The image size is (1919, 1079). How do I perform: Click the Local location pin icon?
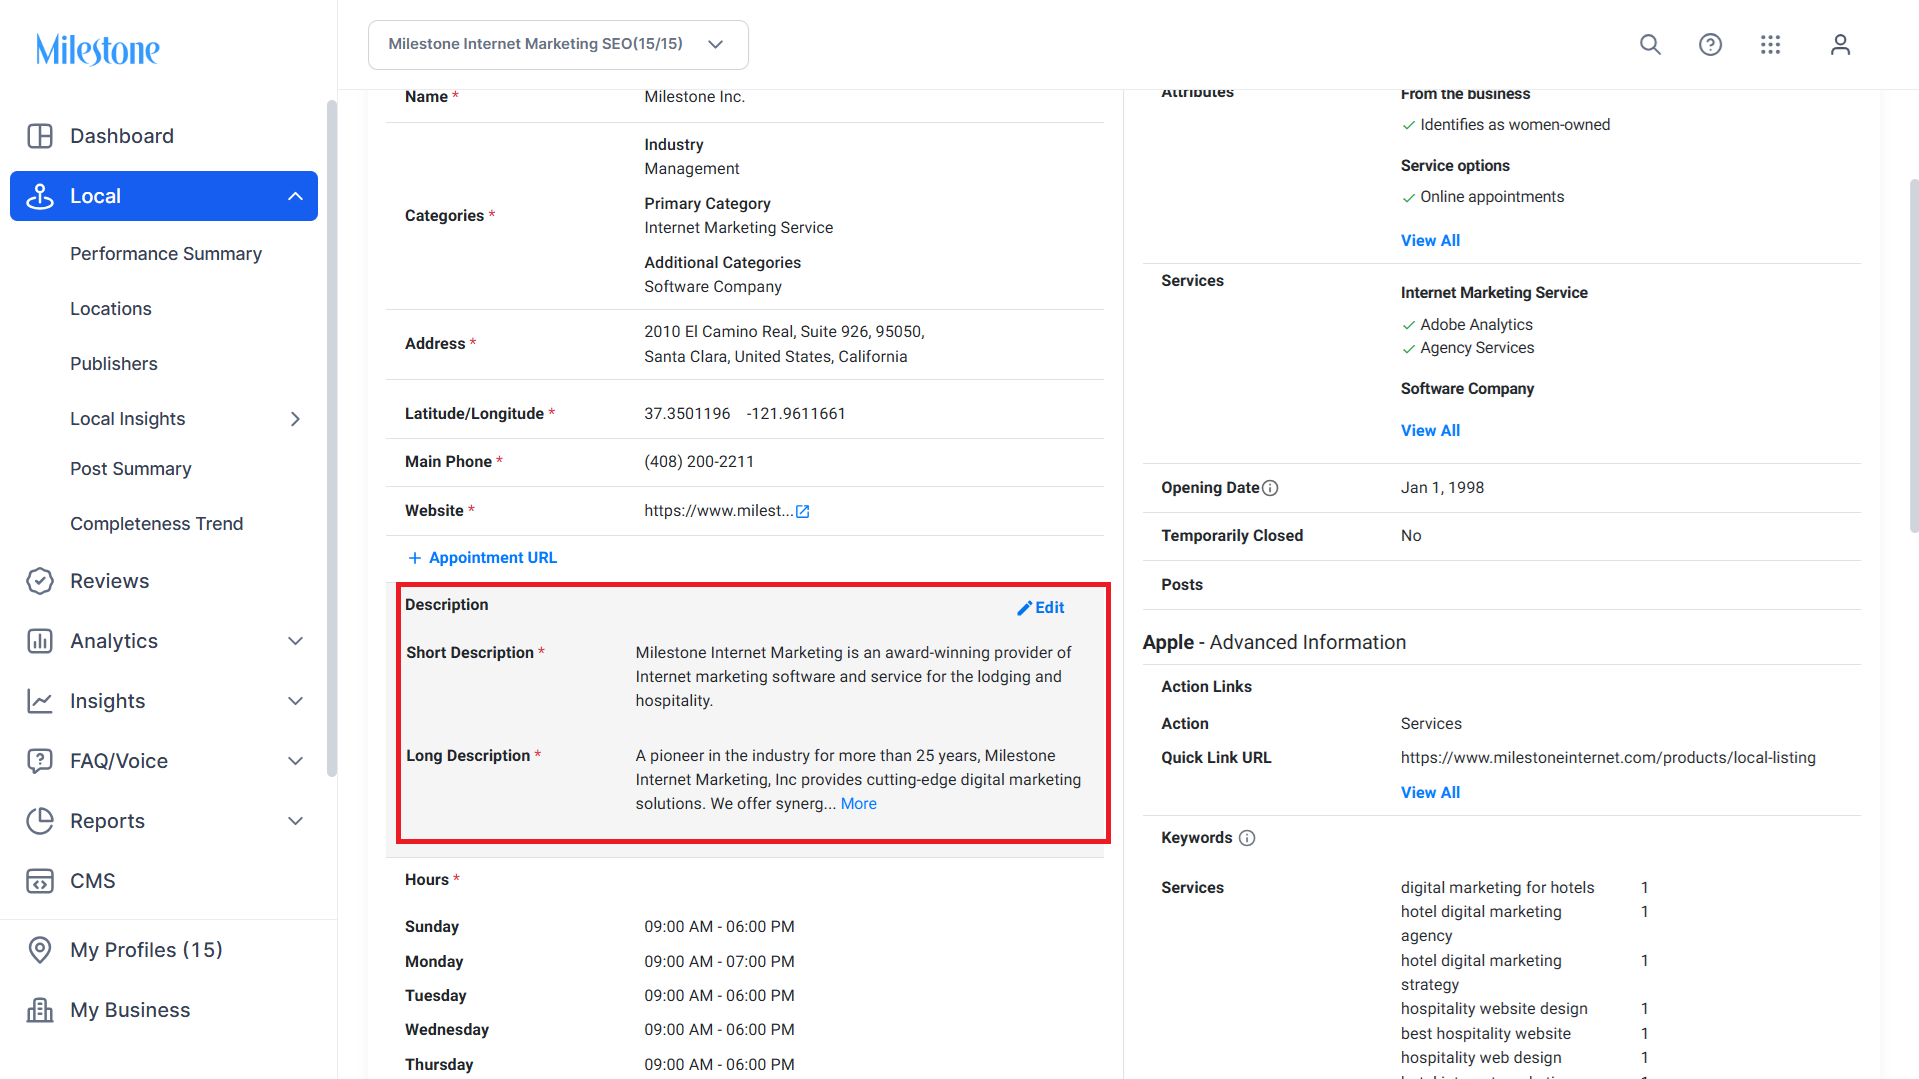[40, 196]
